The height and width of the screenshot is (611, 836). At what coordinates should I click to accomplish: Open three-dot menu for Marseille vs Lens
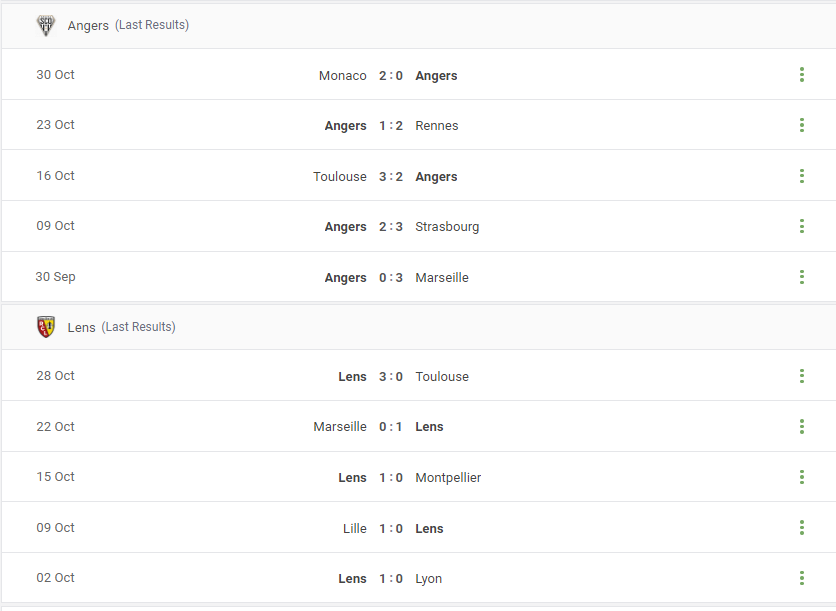pos(801,427)
